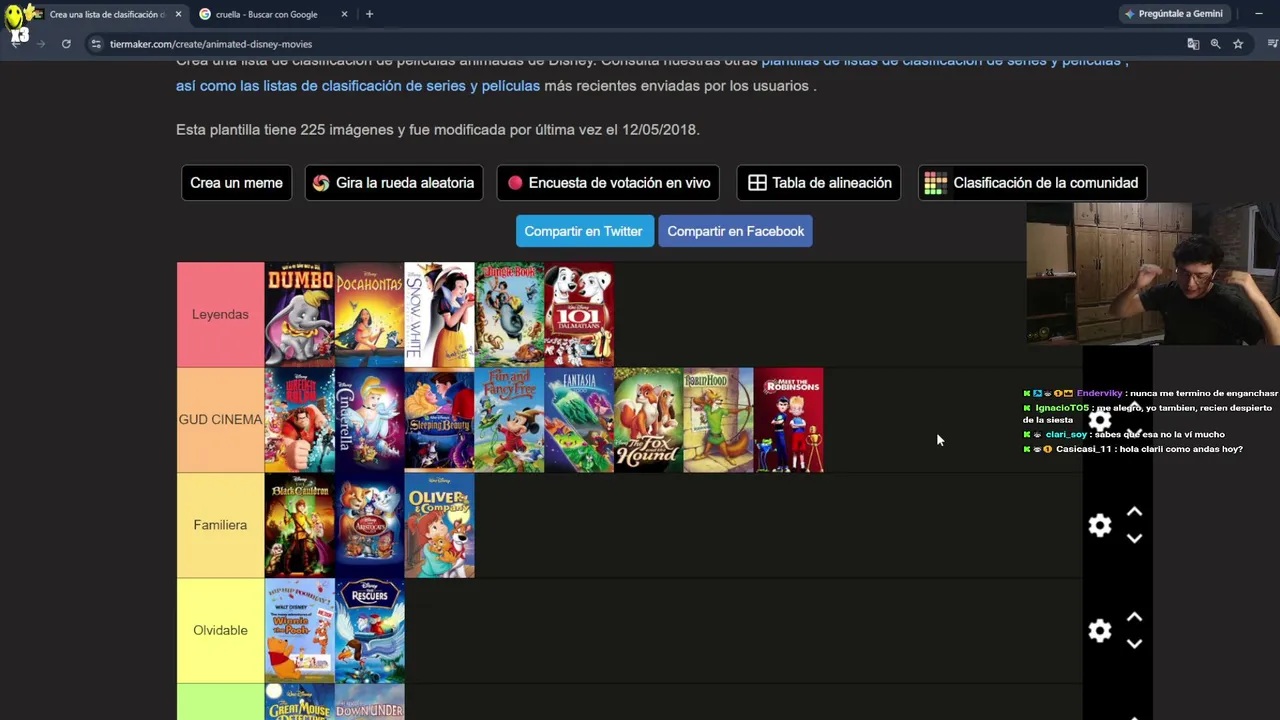Click The Black Cauldron poster
This screenshot has width=1280, height=720.
(300, 525)
